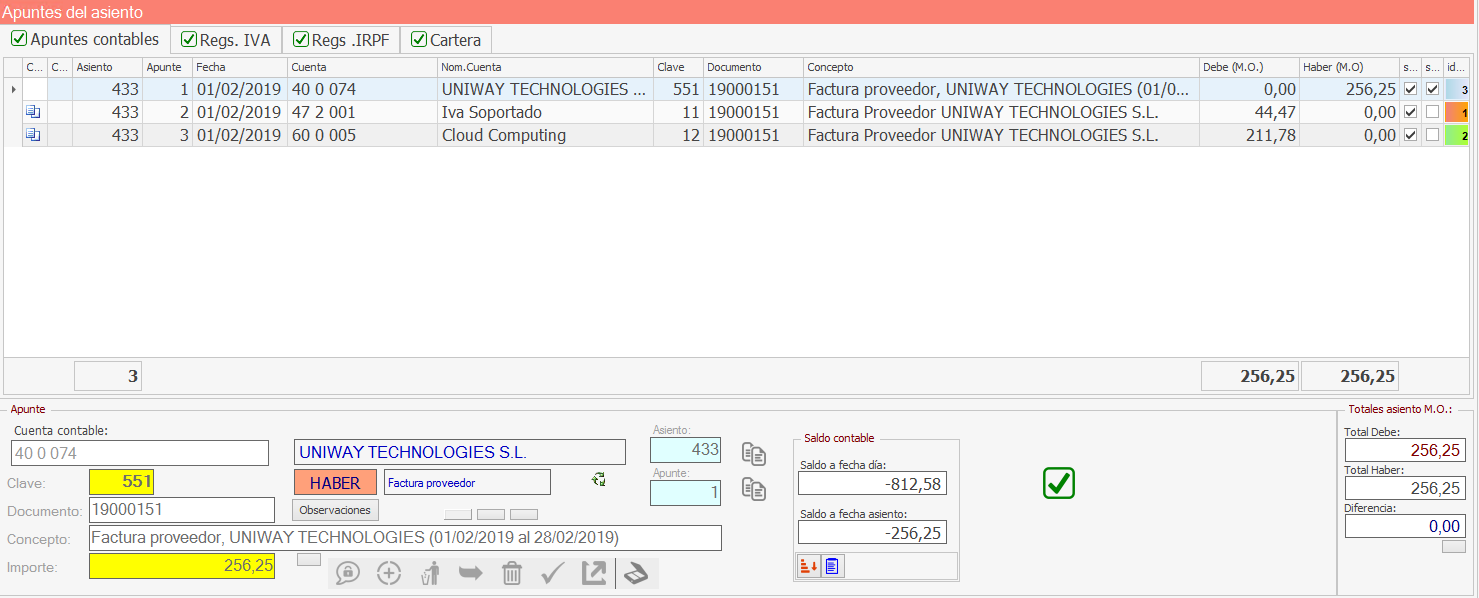Uncheck the last checkbox in the 40 0 074 row
1479x598 pixels.
point(1432,89)
